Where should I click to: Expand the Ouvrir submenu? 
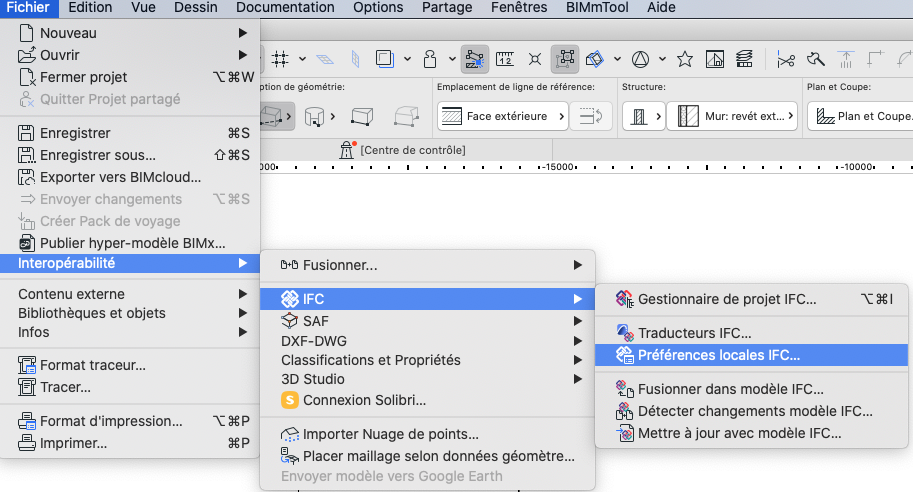click(130, 55)
